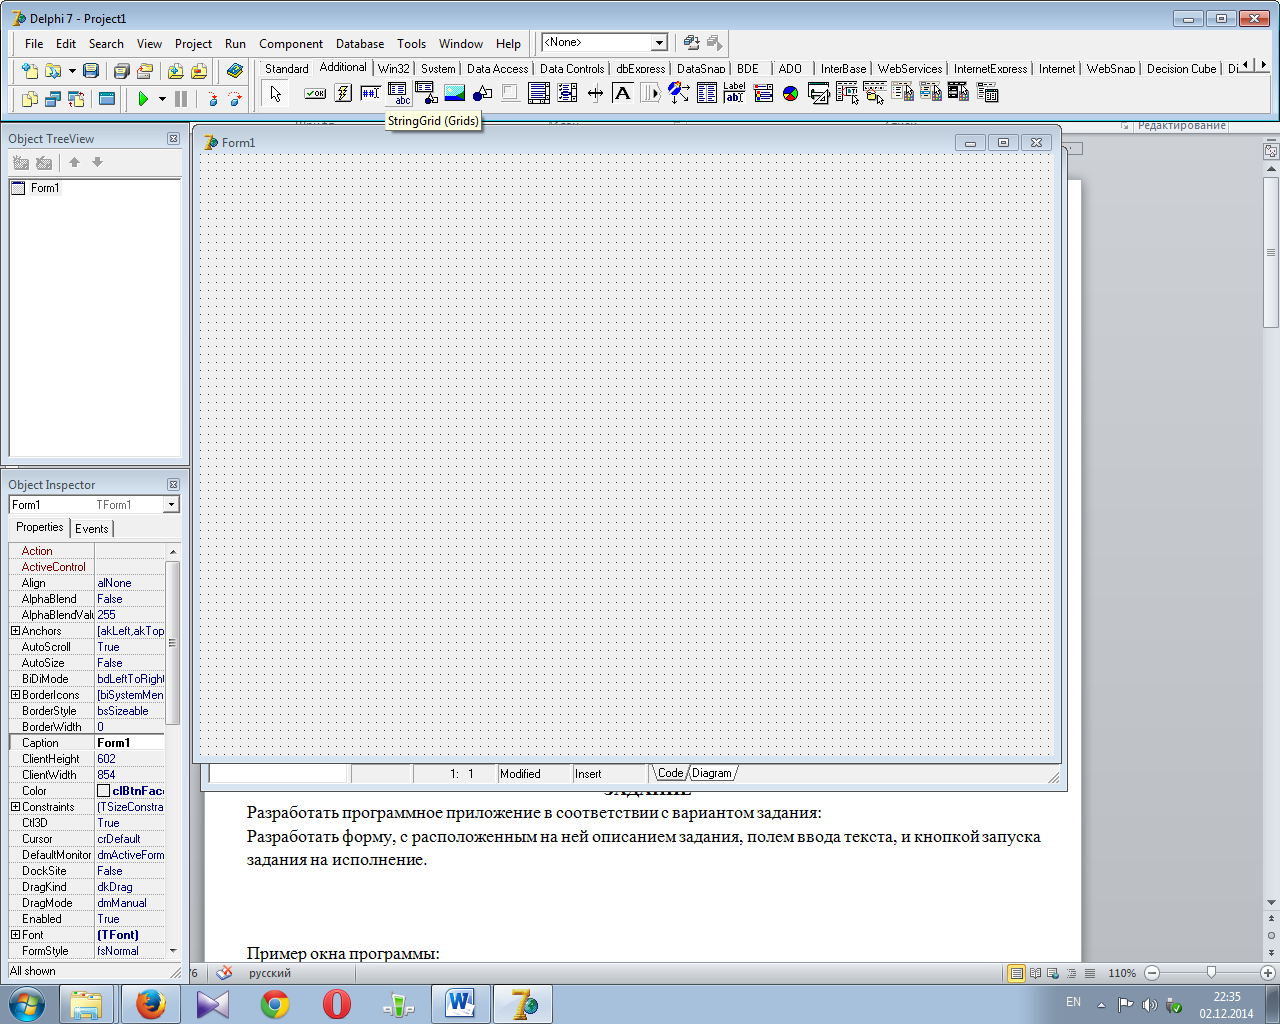Image resolution: width=1280 pixels, height=1024 pixels.
Task: Click the View Form toolbar icon
Action: [53, 99]
